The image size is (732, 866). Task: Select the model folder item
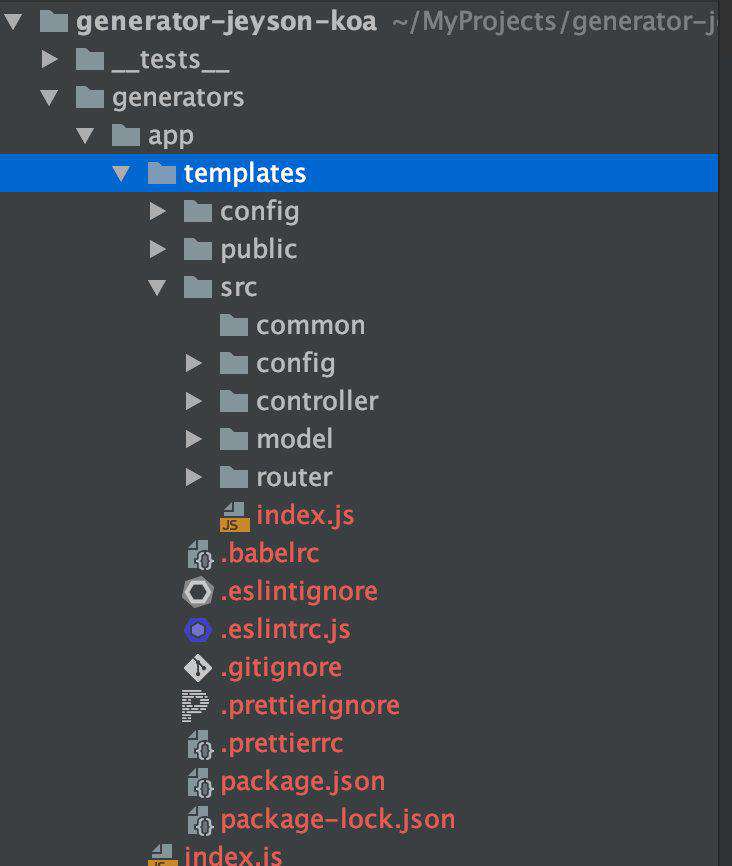pyautogui.click(x=276, y=439)
